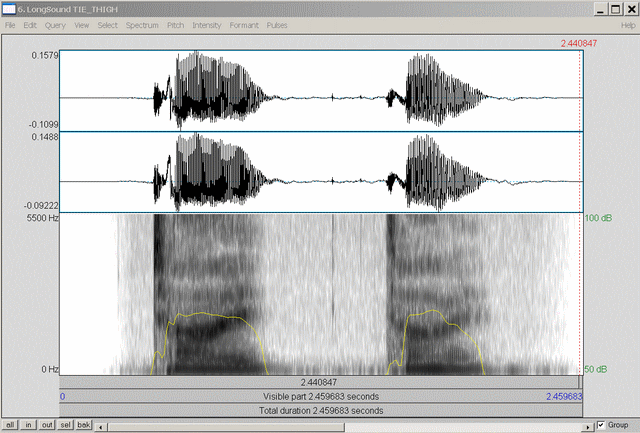This screenshot has width=640, height=433.
Task: Click the horizontal scrollbar left arrow
Action: point(103,426)
